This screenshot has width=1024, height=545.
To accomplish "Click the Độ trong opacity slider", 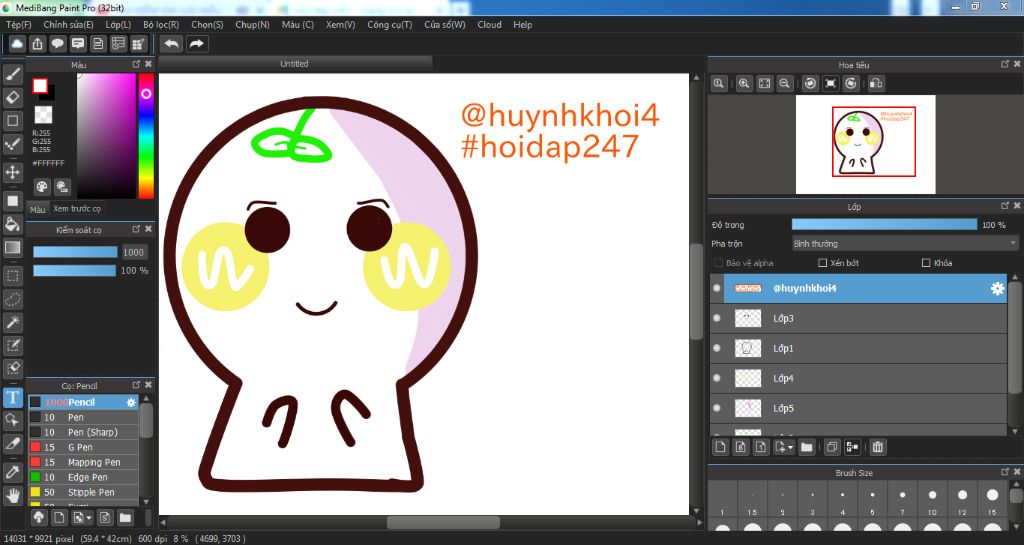I will tap(884, 225).
